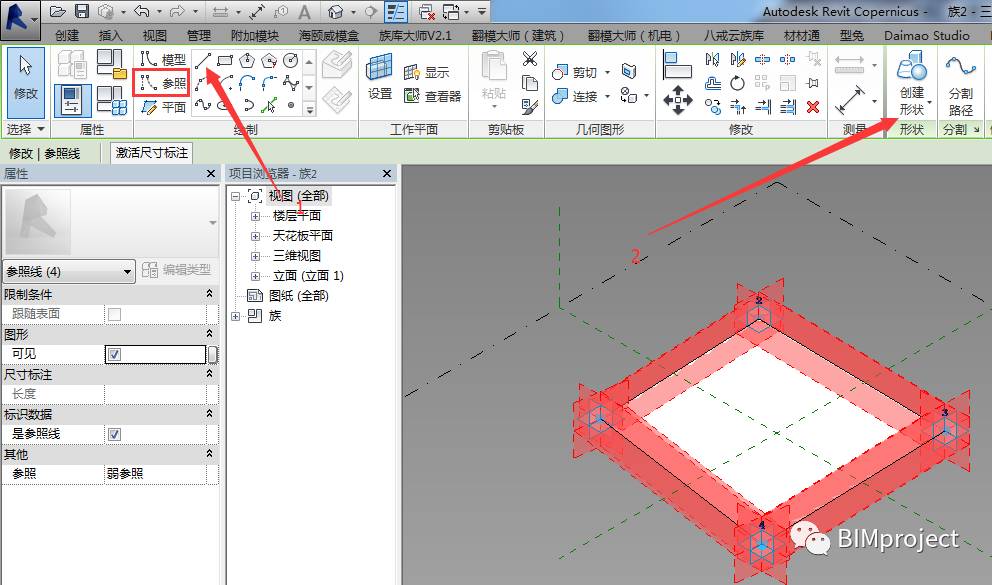Switch drawing mode to Model (模型) line
The width and height of the screenshot is (992, 585).
click(163, 59)
